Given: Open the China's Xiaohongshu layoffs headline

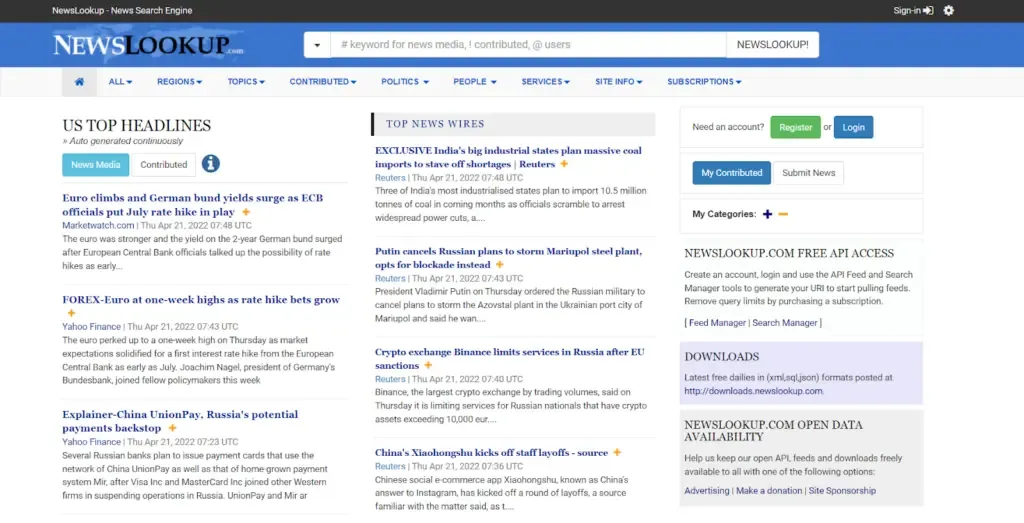Looking at the screenshot, I should pos(491,452).
